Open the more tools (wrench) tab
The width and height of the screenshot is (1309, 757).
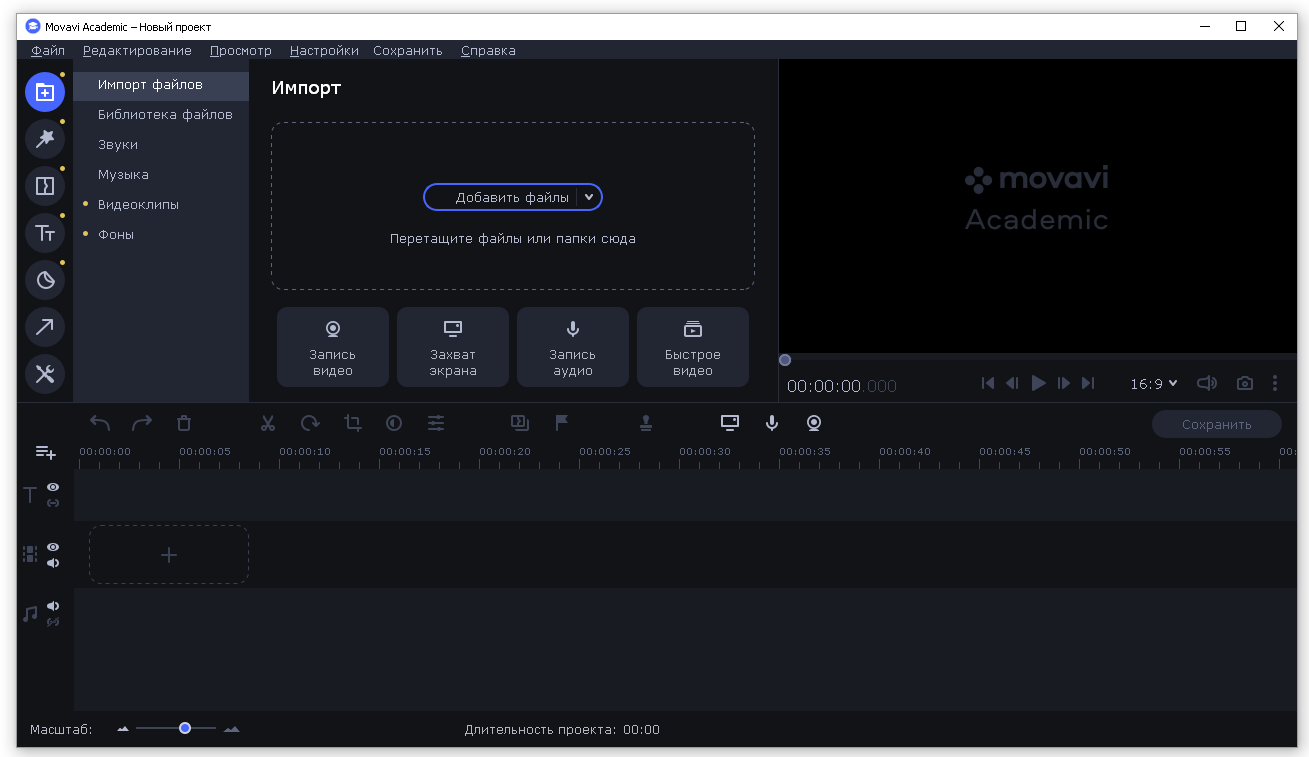pos(45,374)
